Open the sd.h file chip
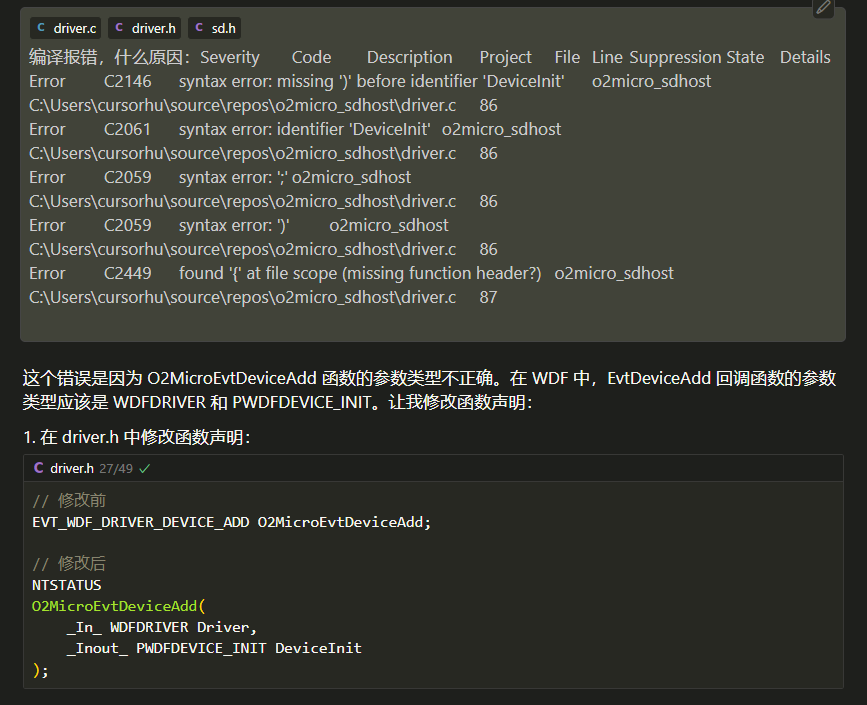Image resolution: width=867 pixels, height=705 pixels. (x=215, y=28)
